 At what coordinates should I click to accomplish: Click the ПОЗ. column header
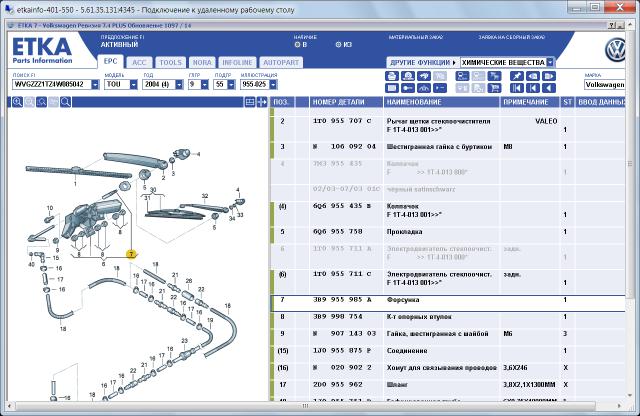pyautogui.click(x=282, y=102)
